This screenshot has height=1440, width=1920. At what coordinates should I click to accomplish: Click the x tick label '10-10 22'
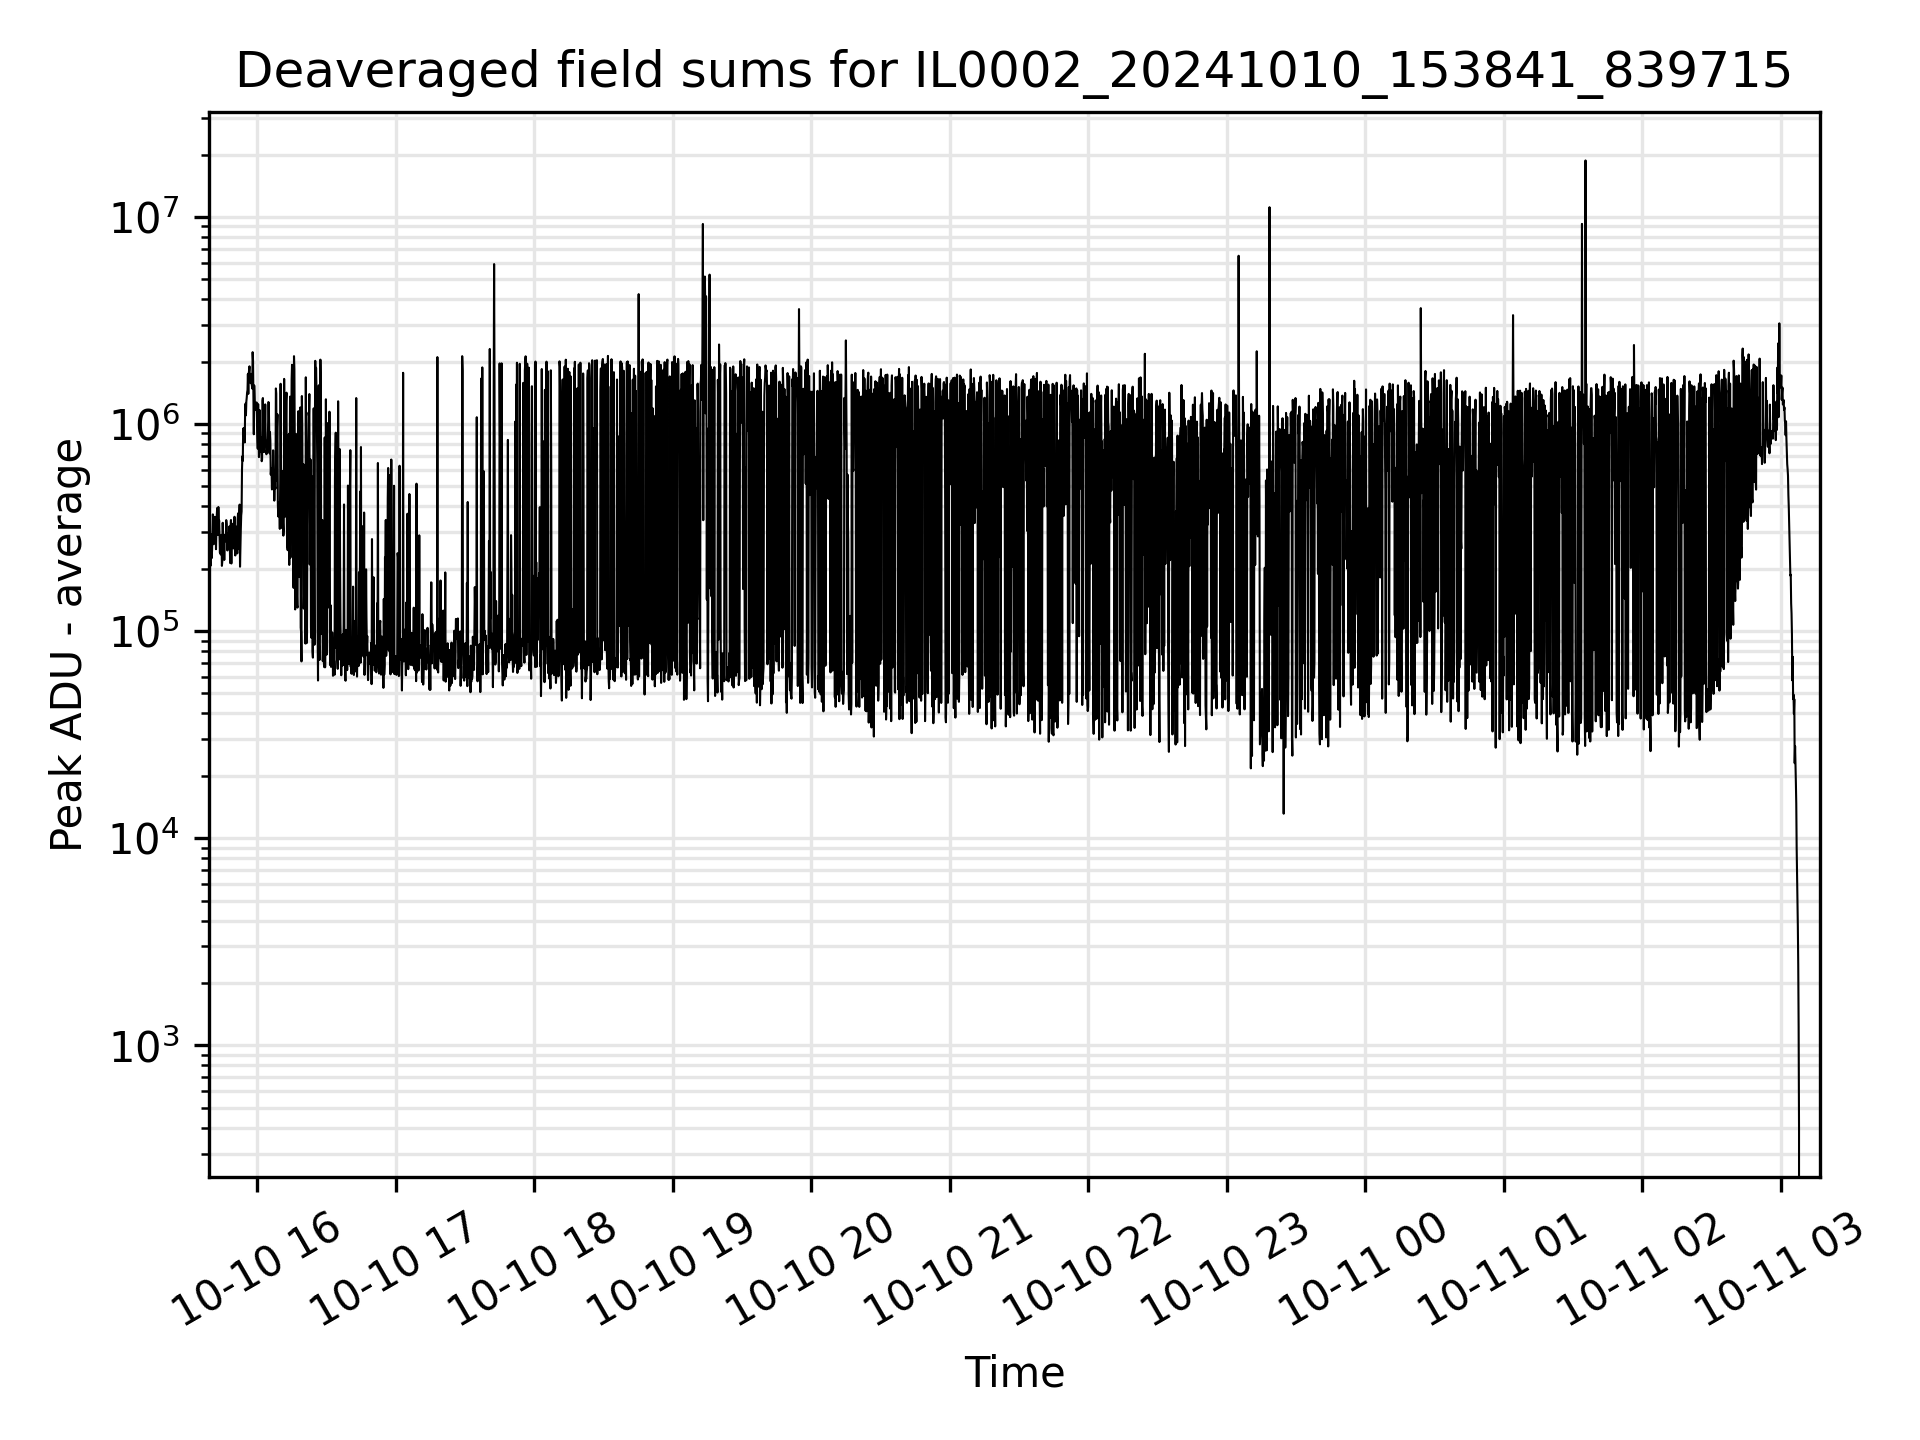tap(1088, 1269)
